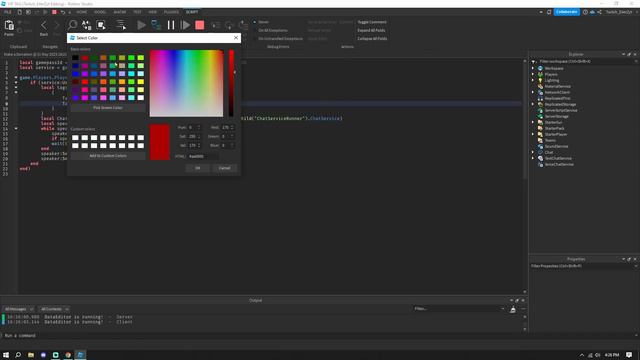Viewport: 640px width, 360px height.
Task: Click Expand All Folds action
Action: point(371,30)
